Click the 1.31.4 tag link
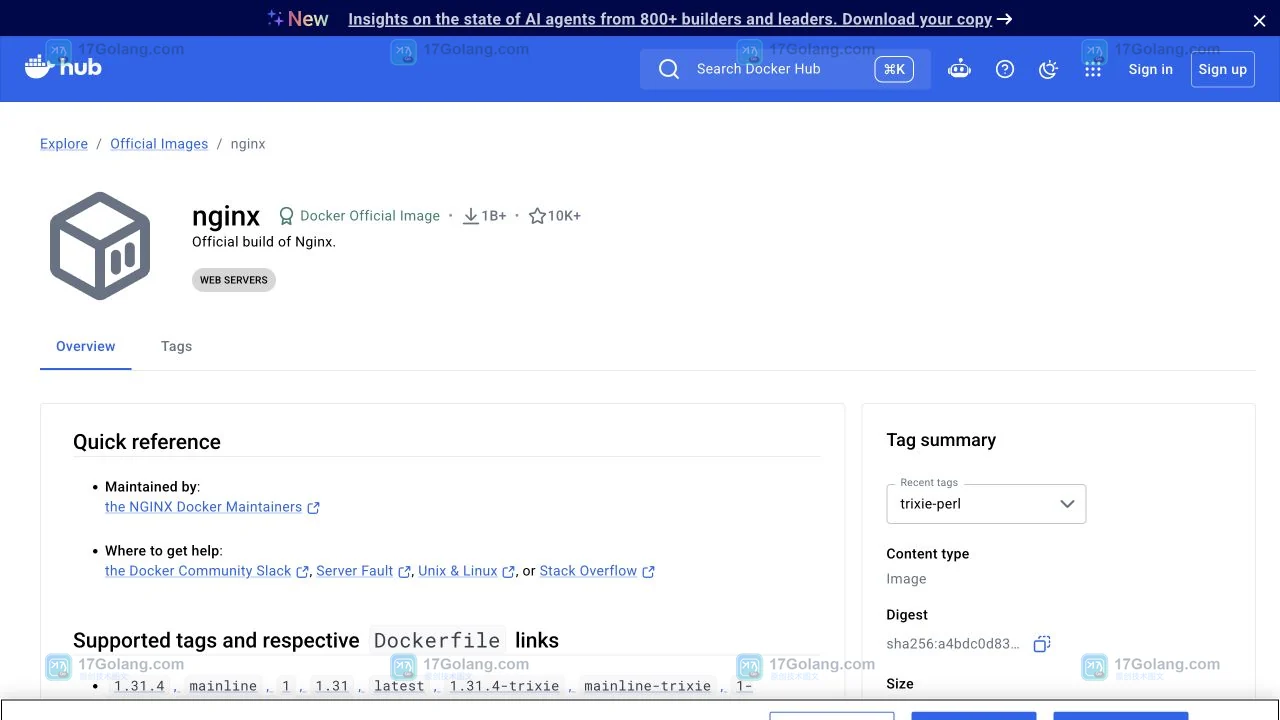 (139, 686)
